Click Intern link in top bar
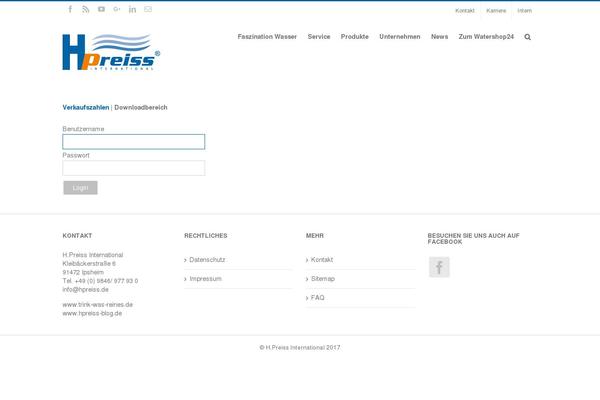600x400 pixels. (x=525, y=11)
